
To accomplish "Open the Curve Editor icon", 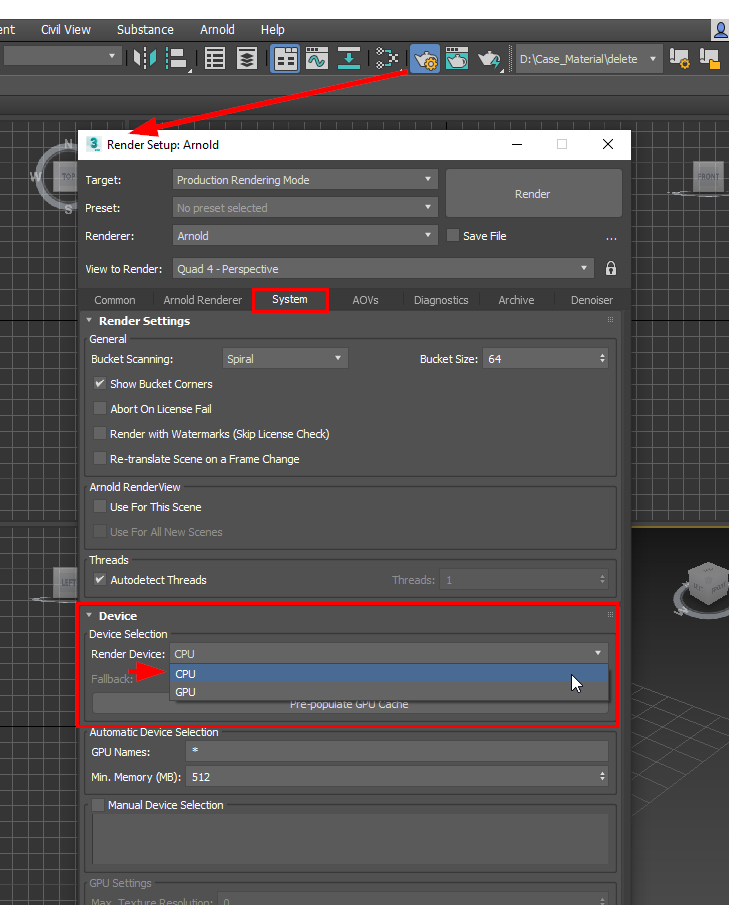I will click(x=317, y=58).
